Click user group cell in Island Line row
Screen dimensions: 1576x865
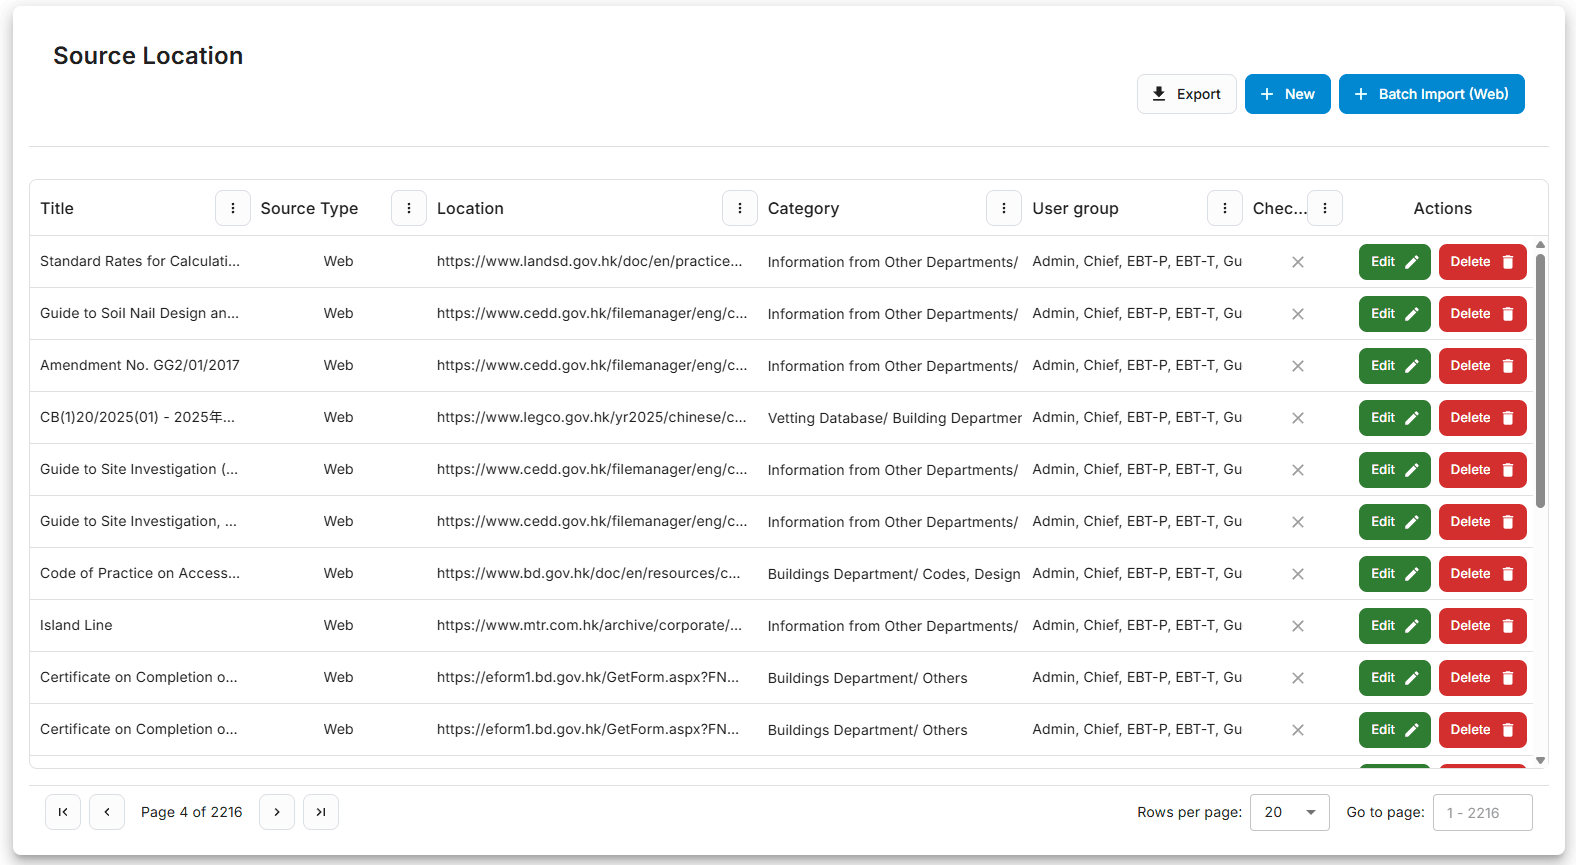click(1137, 626)
